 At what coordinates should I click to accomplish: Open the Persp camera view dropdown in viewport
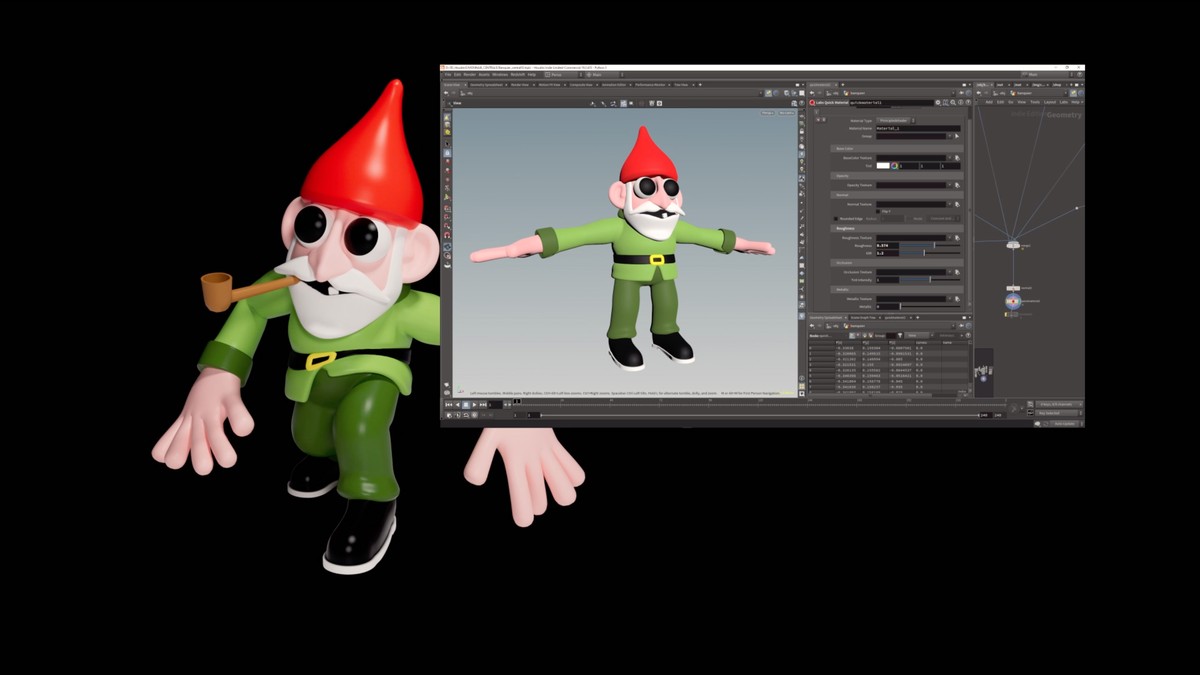pyautogui.click(x=768, y=113)
